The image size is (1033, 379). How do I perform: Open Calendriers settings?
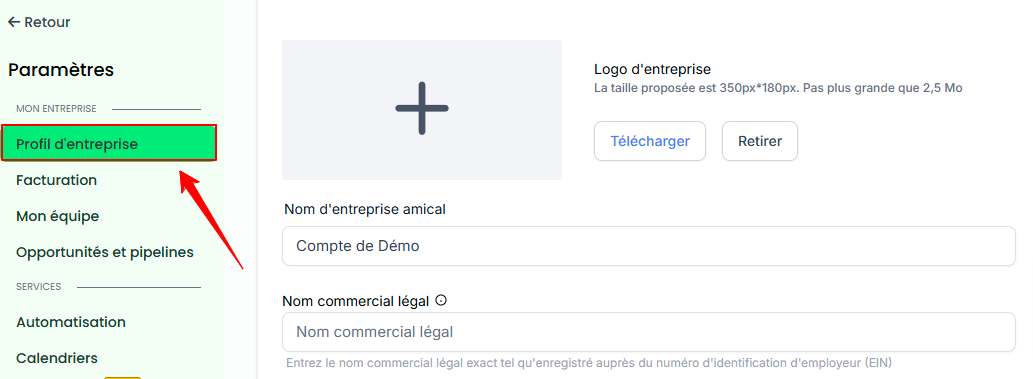pos(57,358)
